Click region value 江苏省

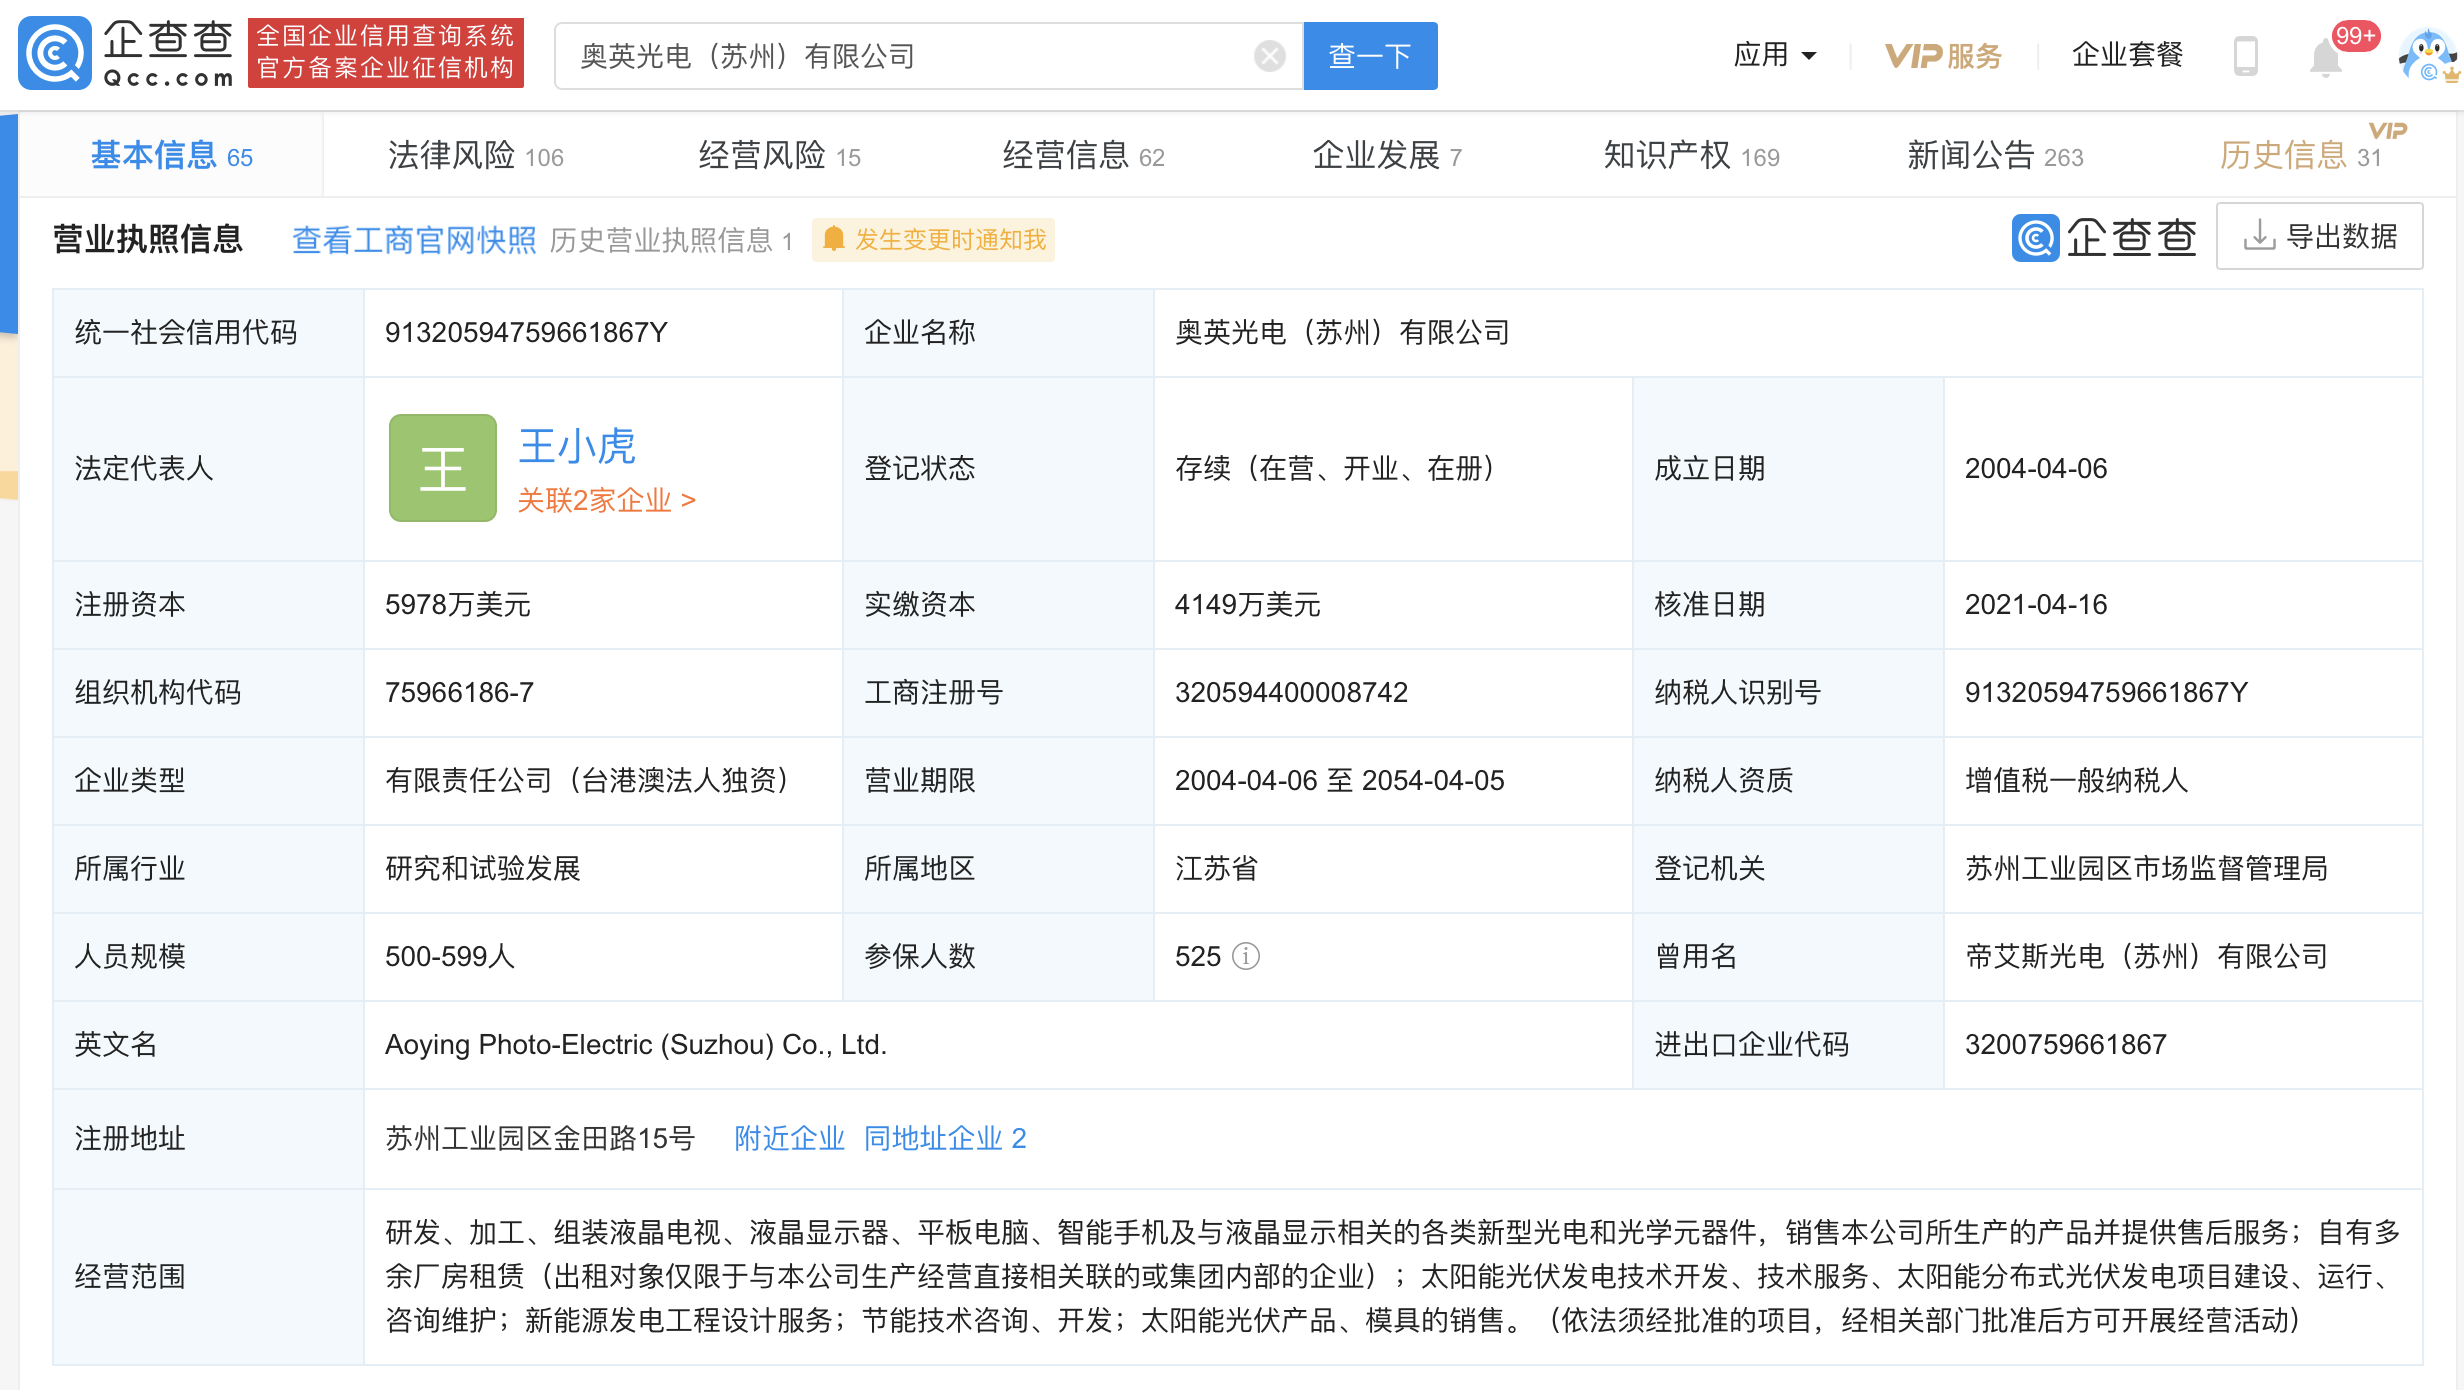tap(1217, 869)
